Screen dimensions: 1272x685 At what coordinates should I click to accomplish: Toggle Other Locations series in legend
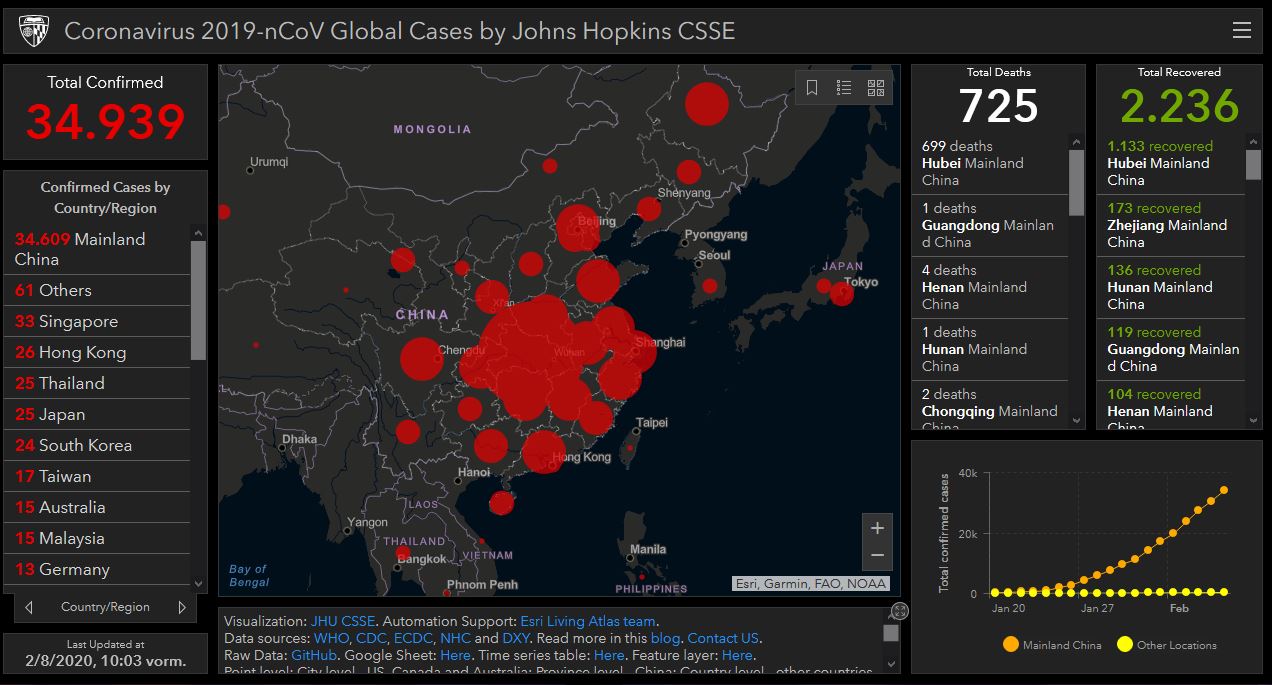[1167, 645]
